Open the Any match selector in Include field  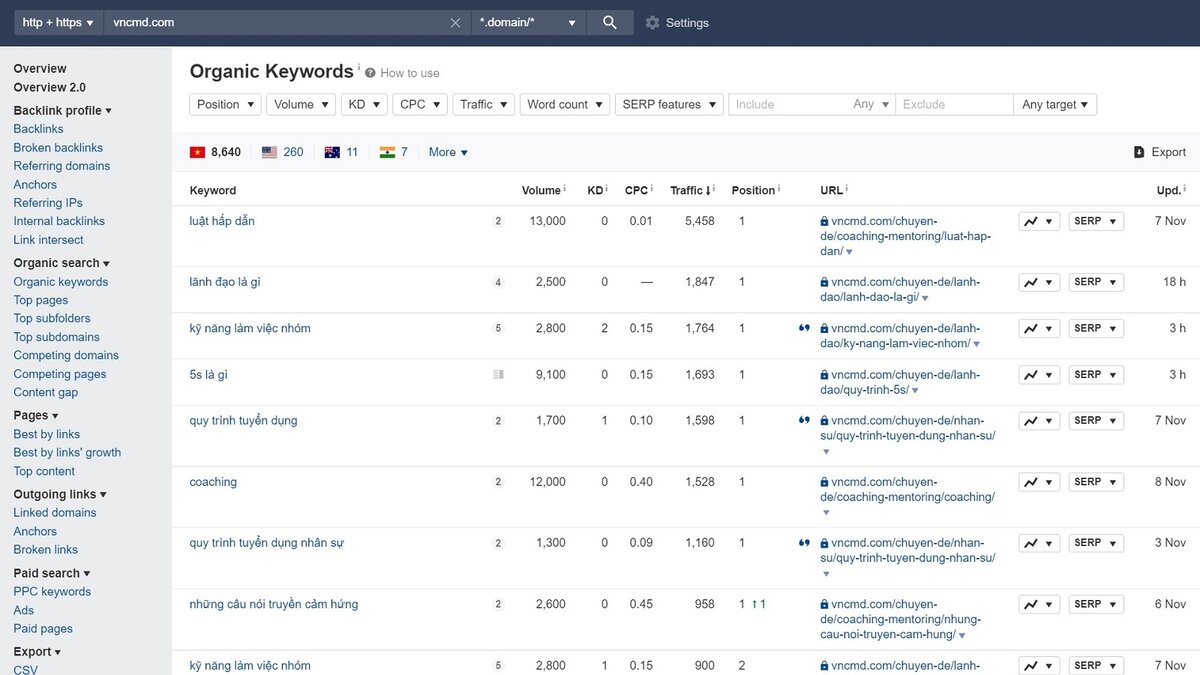click(871, 104)
